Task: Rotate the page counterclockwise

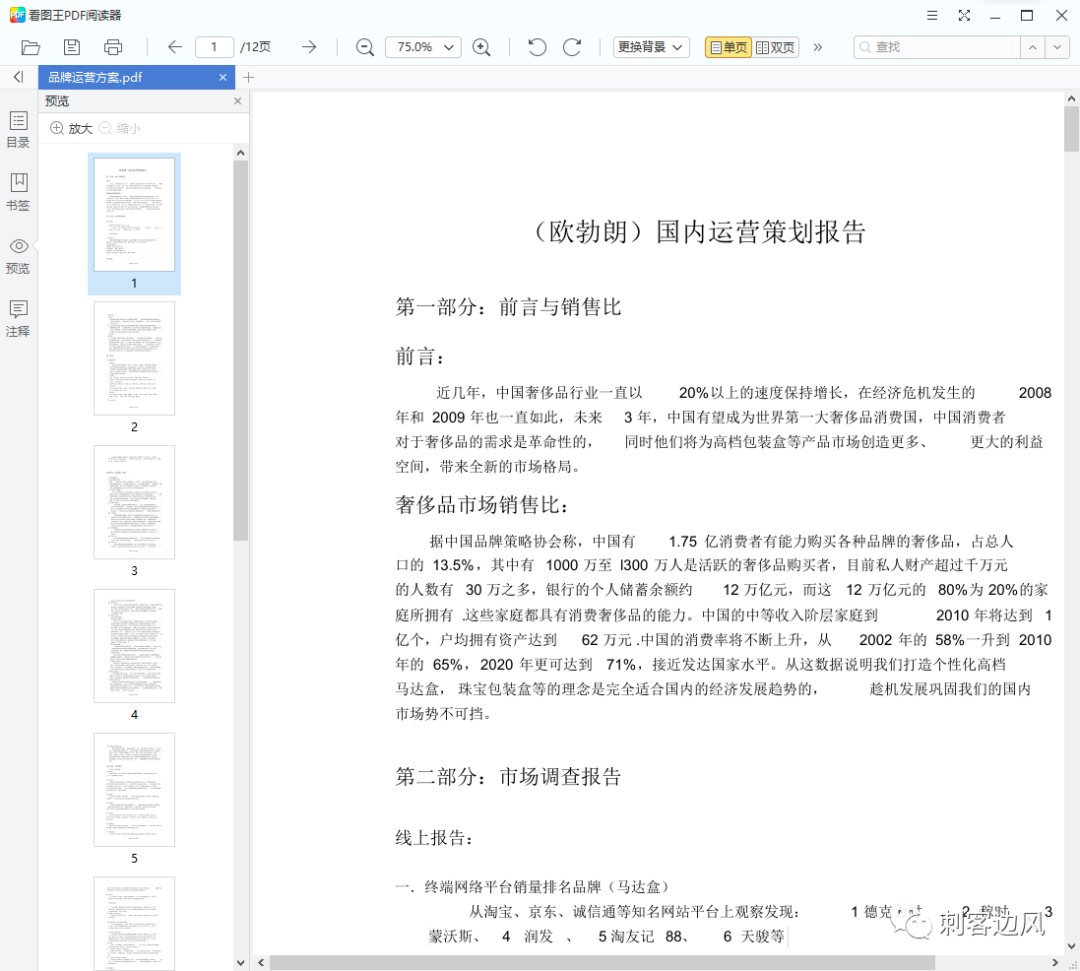Action: [537, 47]
